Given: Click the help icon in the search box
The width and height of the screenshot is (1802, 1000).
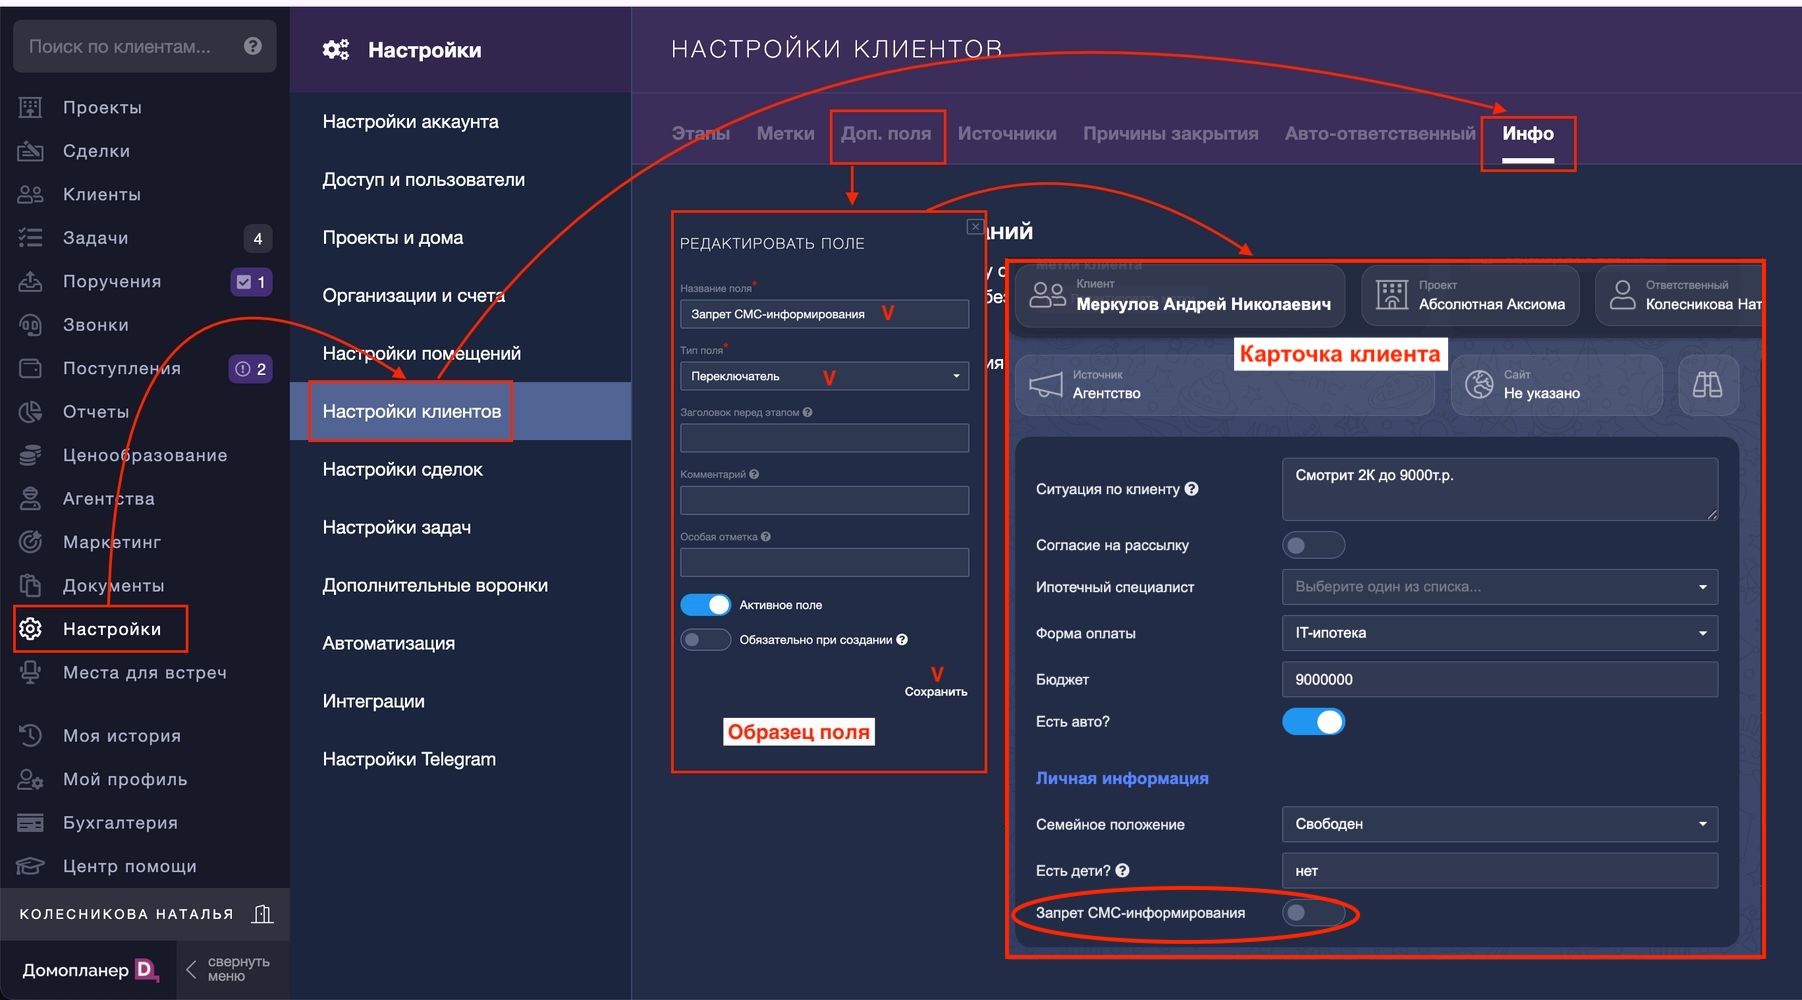Looking at the screenshot, I should 253,46.
